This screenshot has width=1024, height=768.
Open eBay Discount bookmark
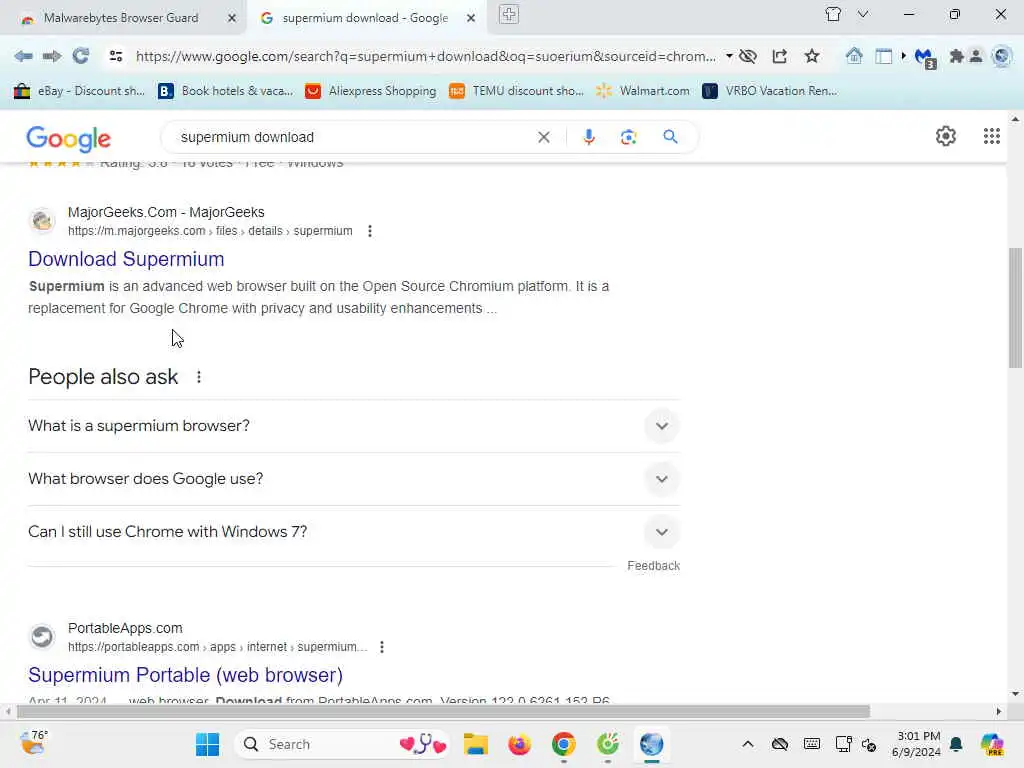click(x=79, y=91)
